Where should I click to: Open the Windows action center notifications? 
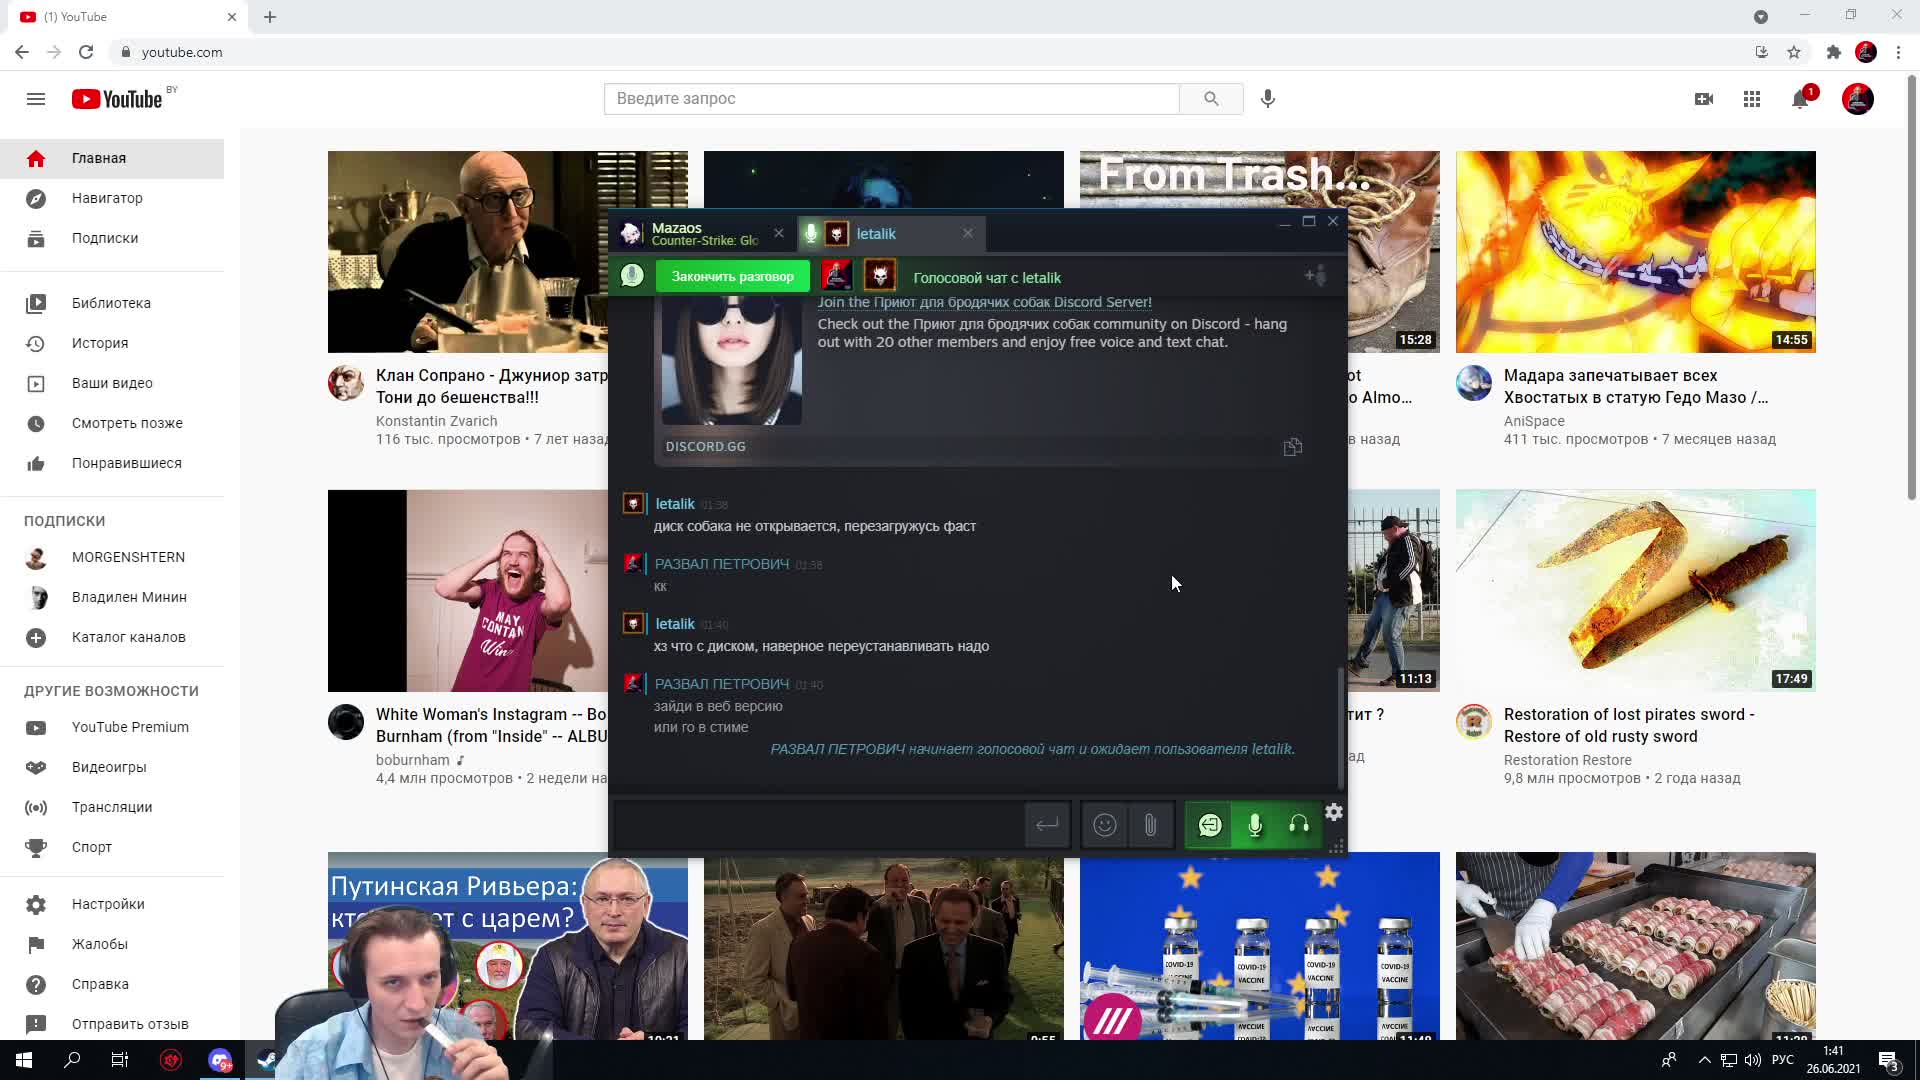point(1888,1060)
